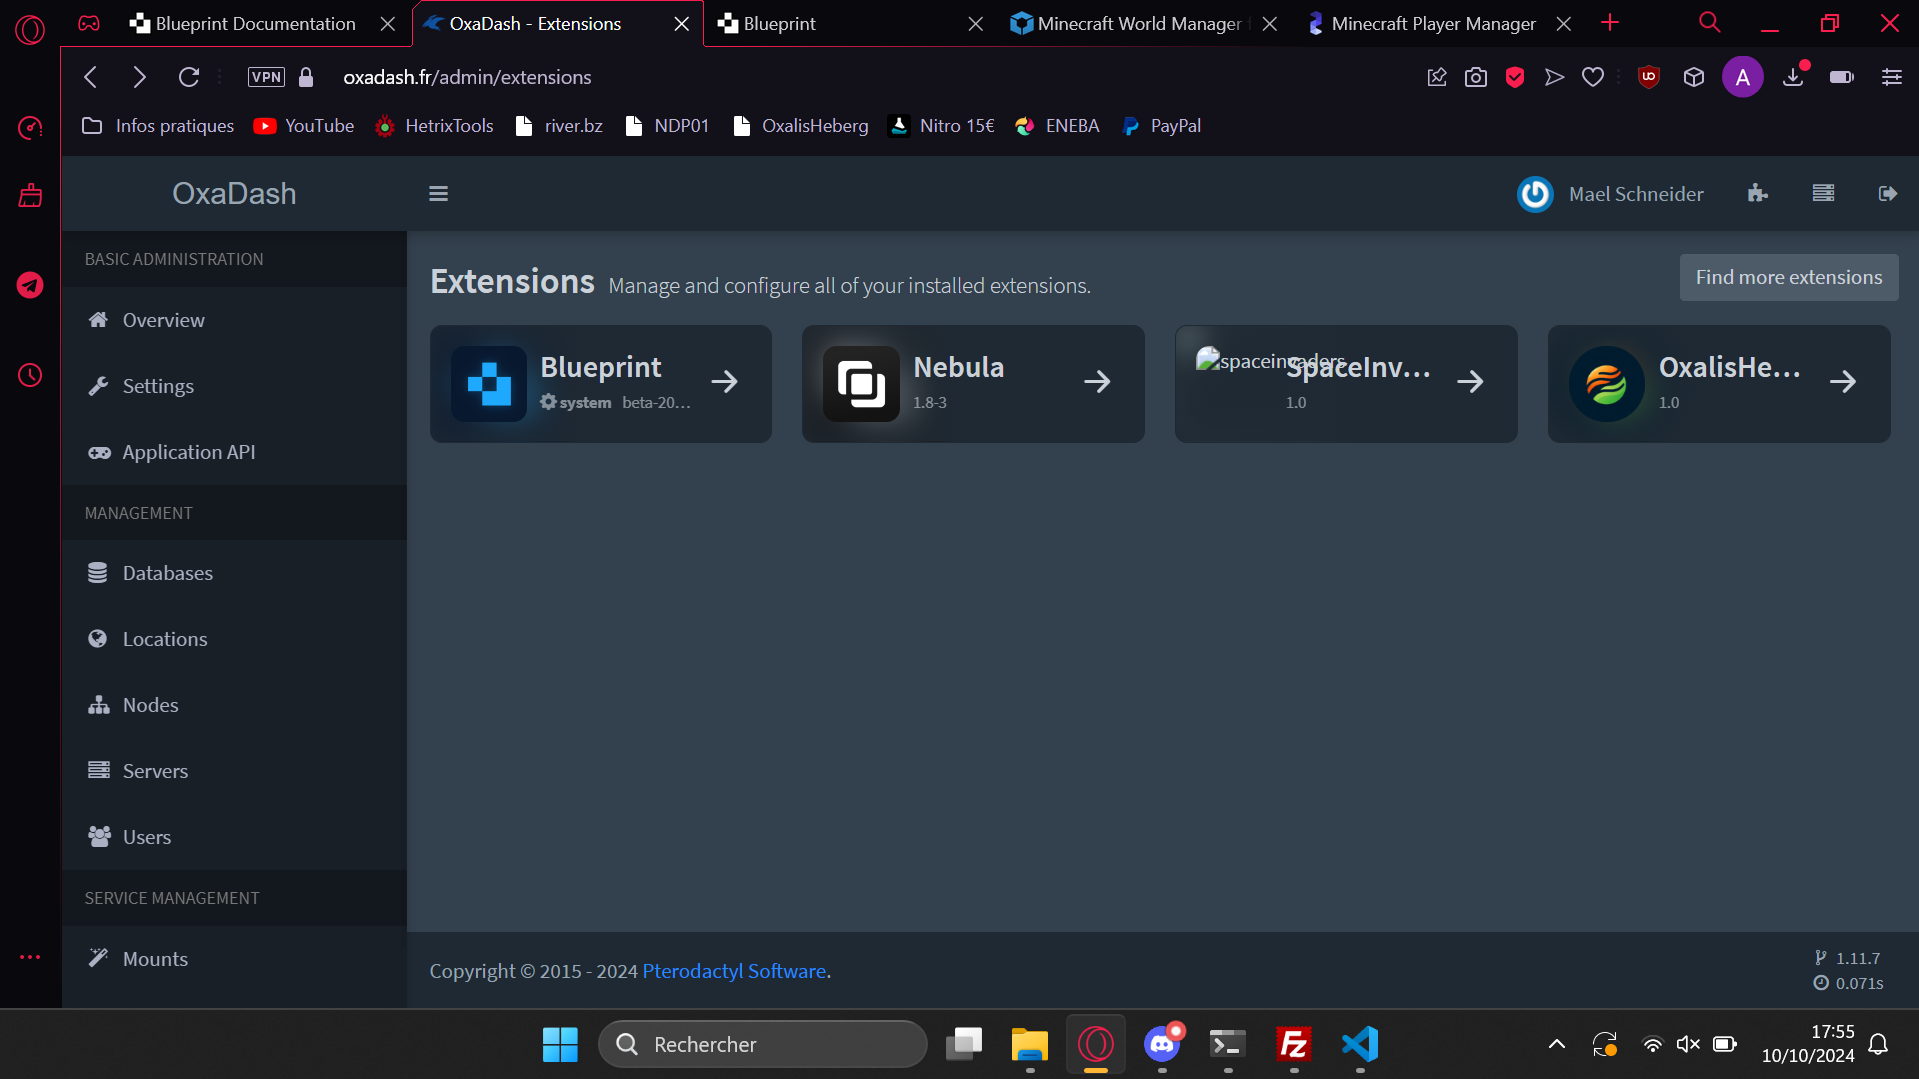Click the arrow on the Nebula card

pos(1097,381)
